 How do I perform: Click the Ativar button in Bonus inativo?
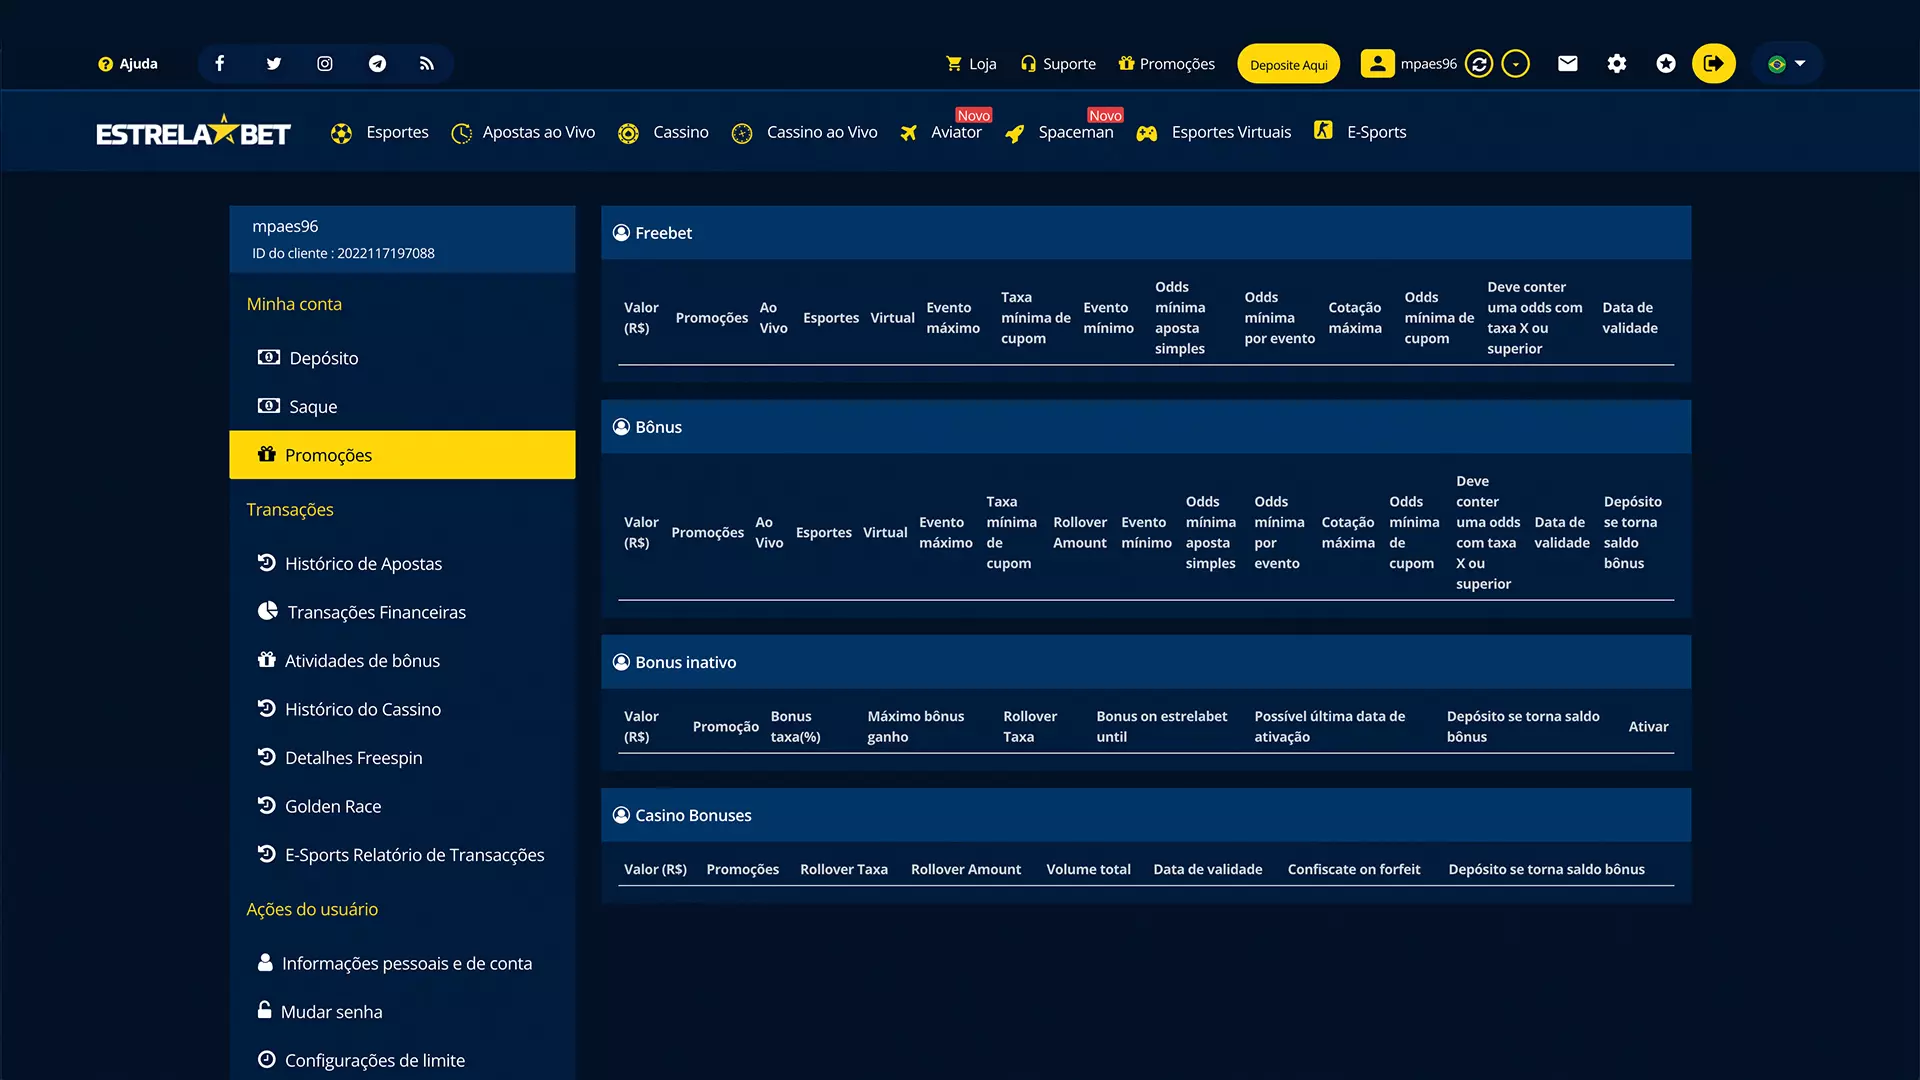(x=1648, y=725)
